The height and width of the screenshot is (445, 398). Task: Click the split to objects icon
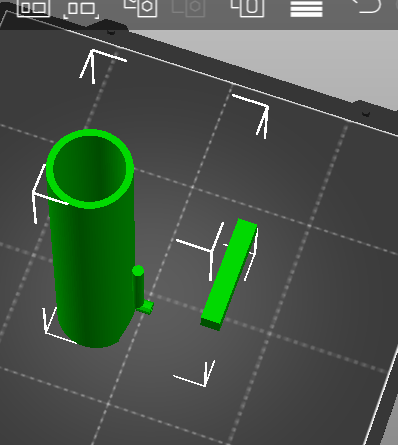point(140,7)
